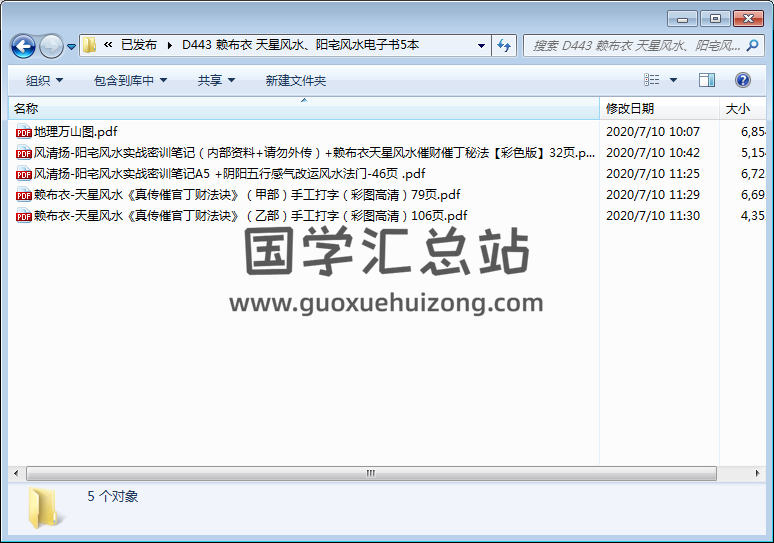Click the magnifier search icon
This screenshot has width=774, height=543.
pyautogui.click(x=753, y=45)
